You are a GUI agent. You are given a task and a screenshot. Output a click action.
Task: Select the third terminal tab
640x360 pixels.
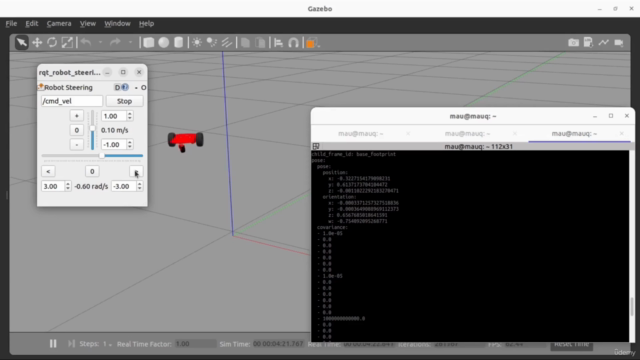point(574,133)
